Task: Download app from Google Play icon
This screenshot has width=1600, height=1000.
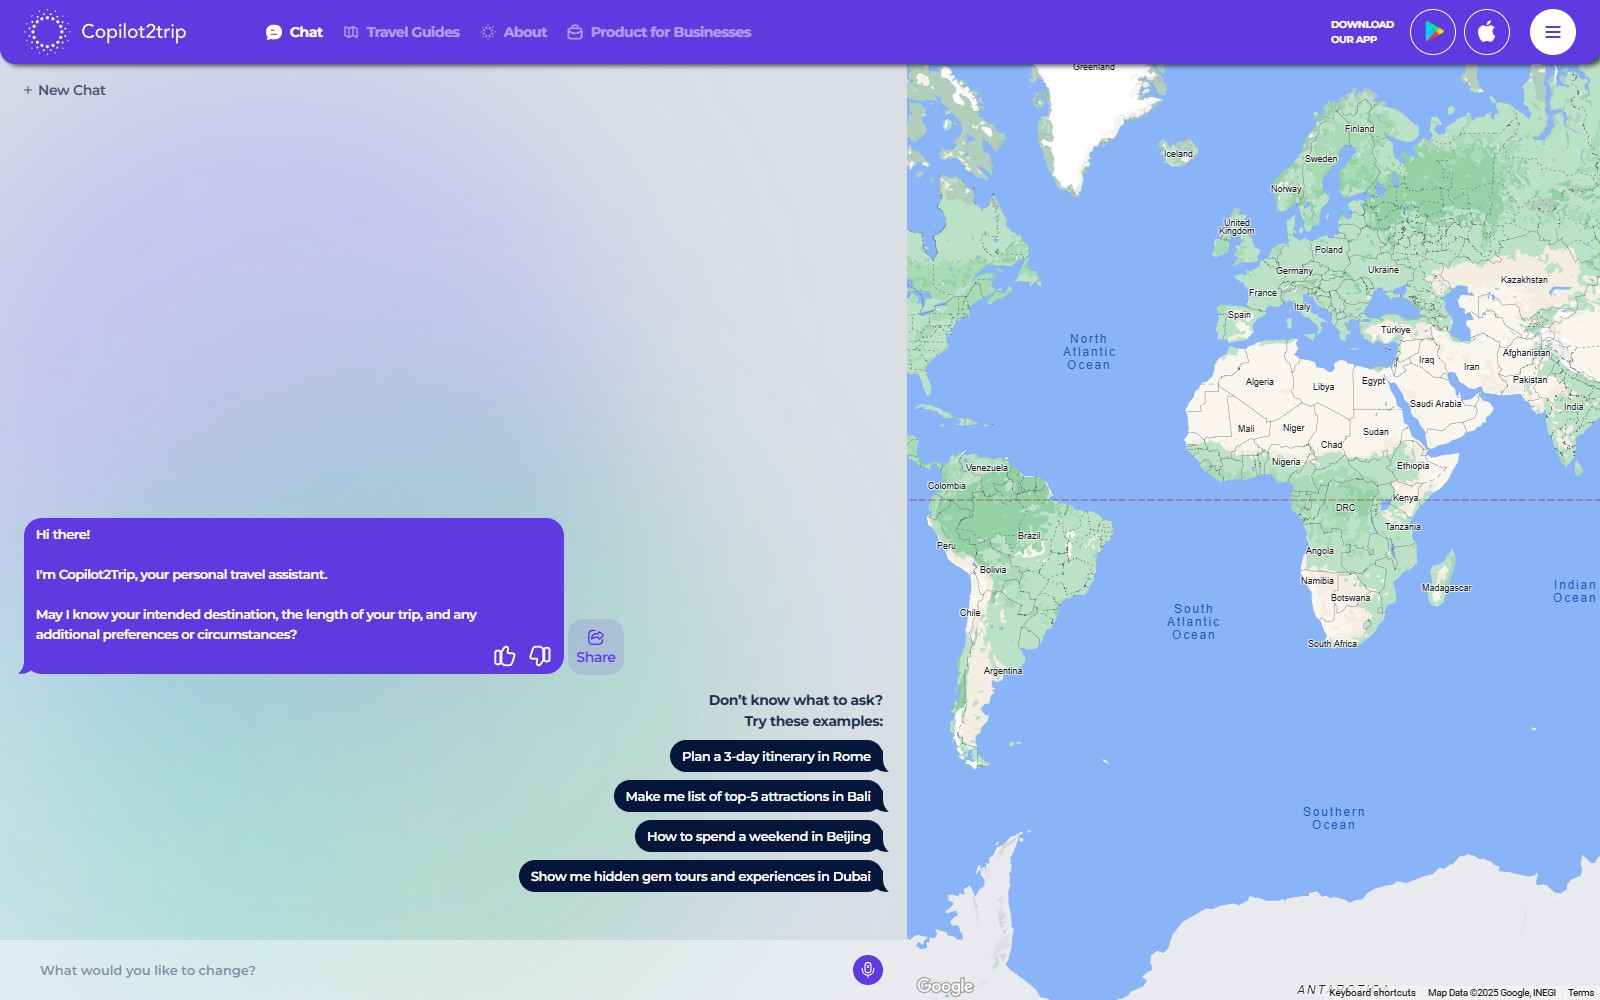Action: point(1433,32)
